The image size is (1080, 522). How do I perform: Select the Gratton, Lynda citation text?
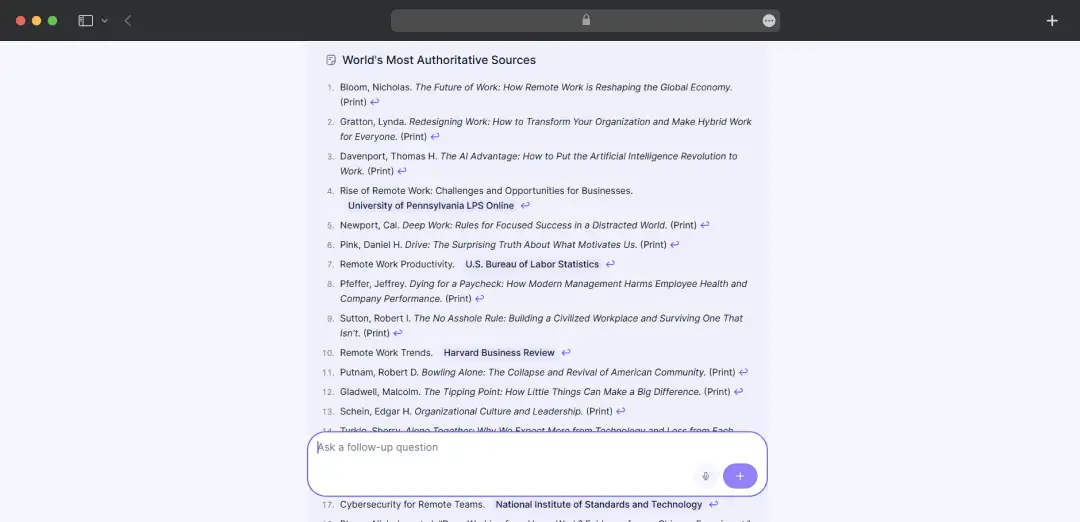(546, 129)
